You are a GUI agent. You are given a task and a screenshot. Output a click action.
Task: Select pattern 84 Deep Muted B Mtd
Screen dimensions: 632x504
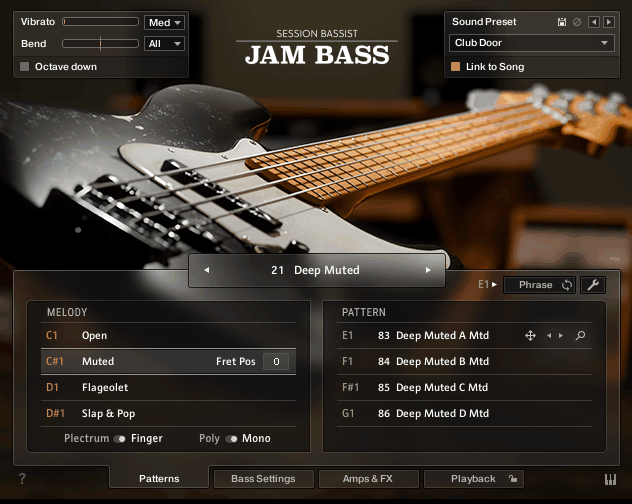pyautogui.click(x=464, y=361)
